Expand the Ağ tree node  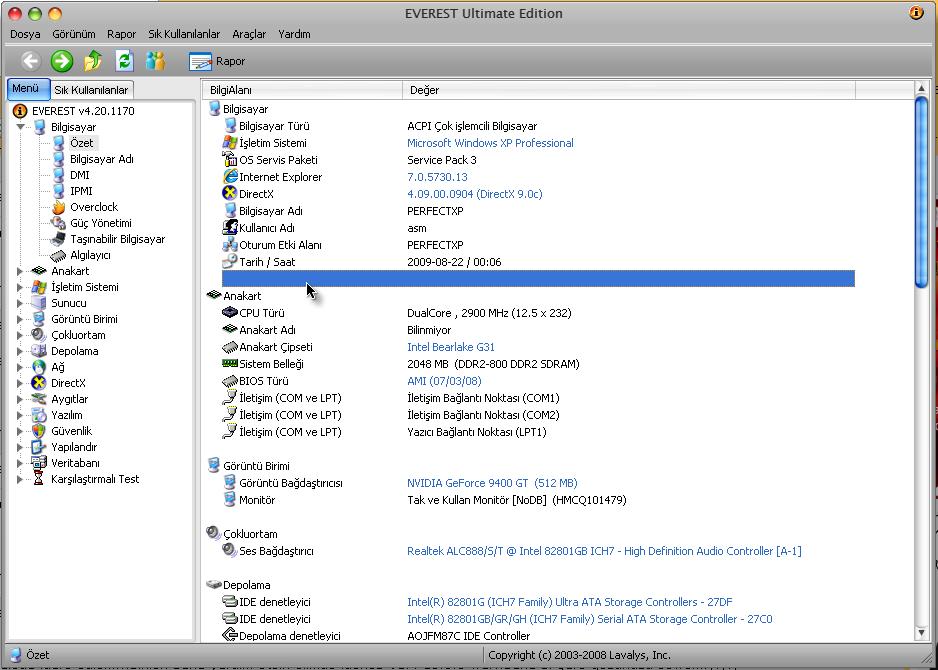(x=20, y=367)
